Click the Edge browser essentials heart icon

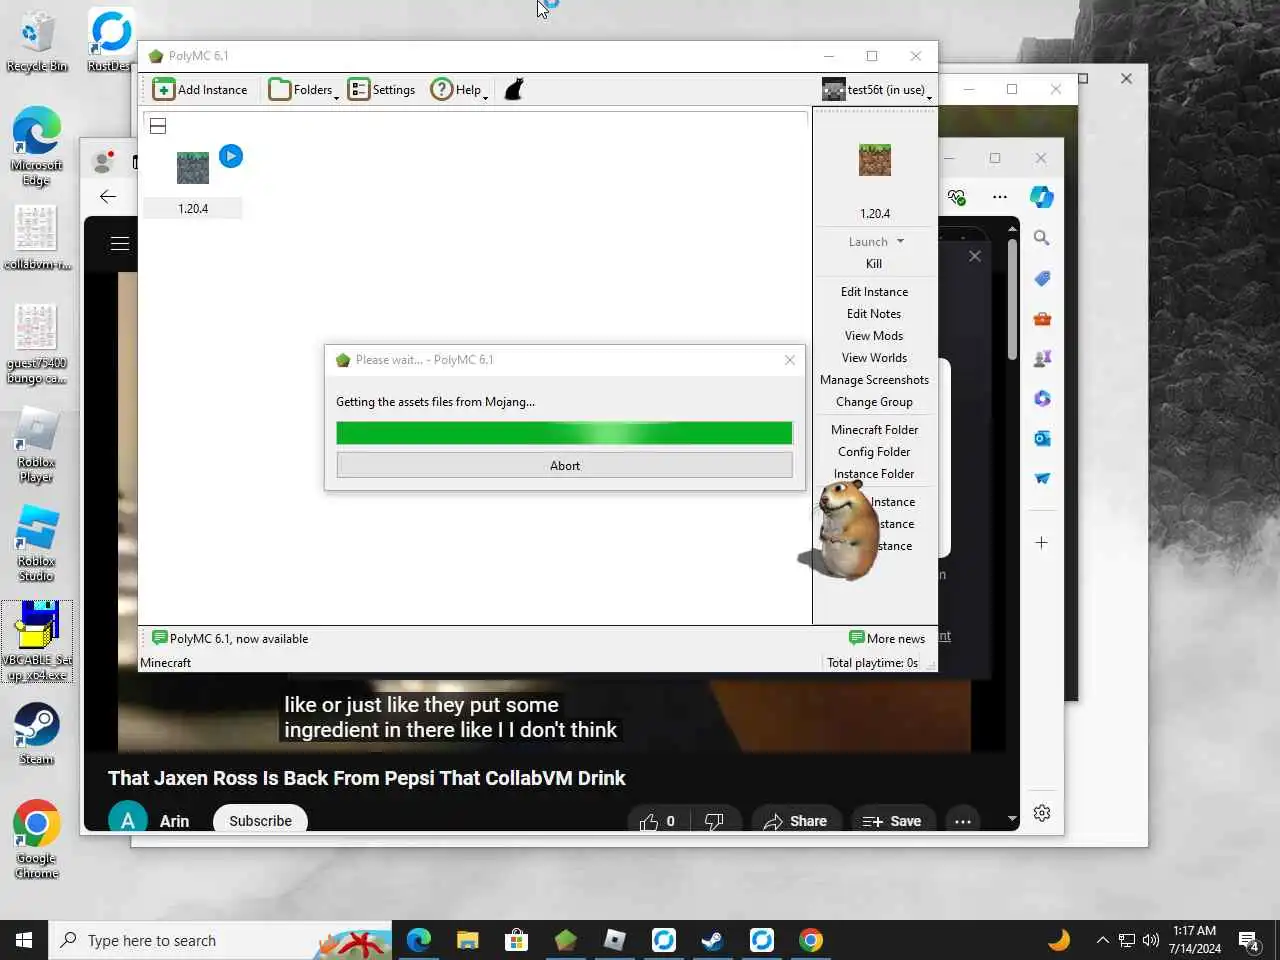click(x=957, y=197)
